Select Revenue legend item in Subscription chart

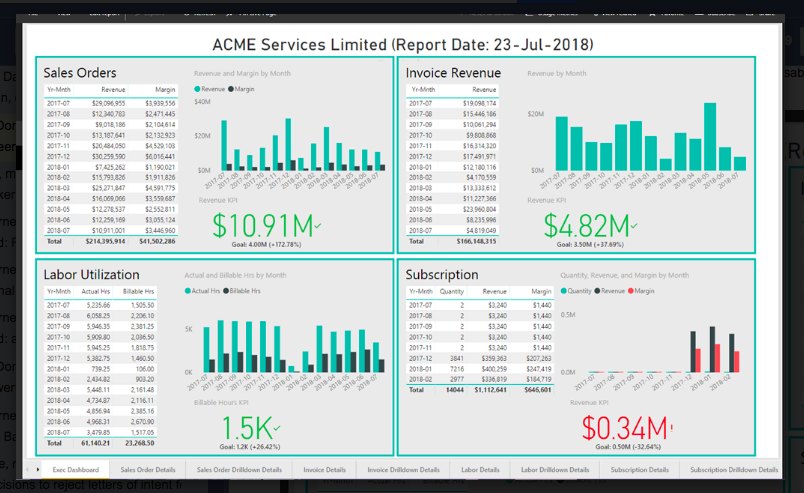[x=609, y=291]
